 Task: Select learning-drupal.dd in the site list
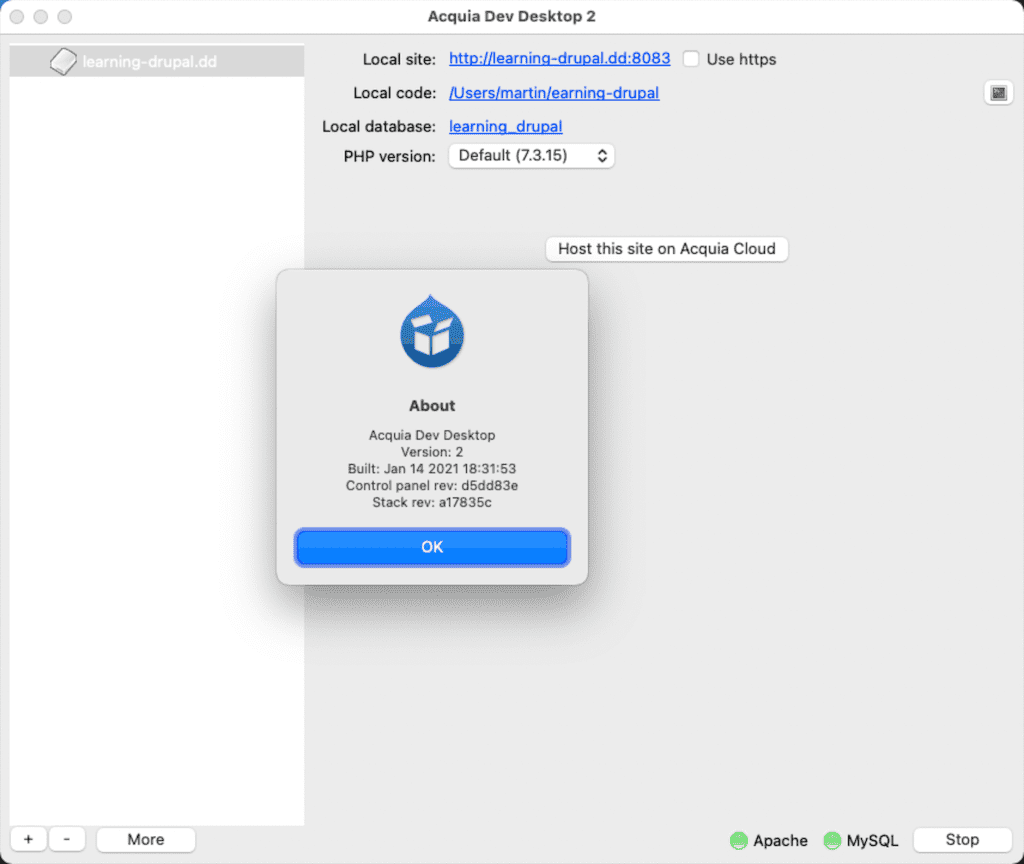tap(150, 60)
